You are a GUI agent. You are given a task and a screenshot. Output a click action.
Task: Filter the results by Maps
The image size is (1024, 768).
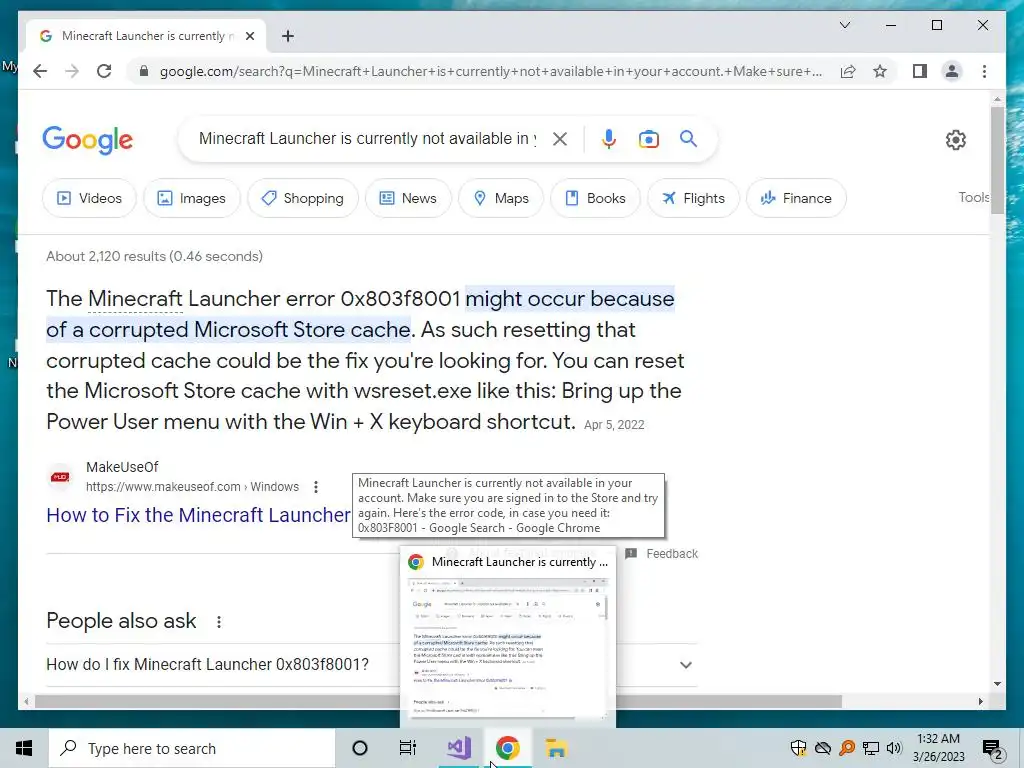pyautogui.click(x=501, y=198)
